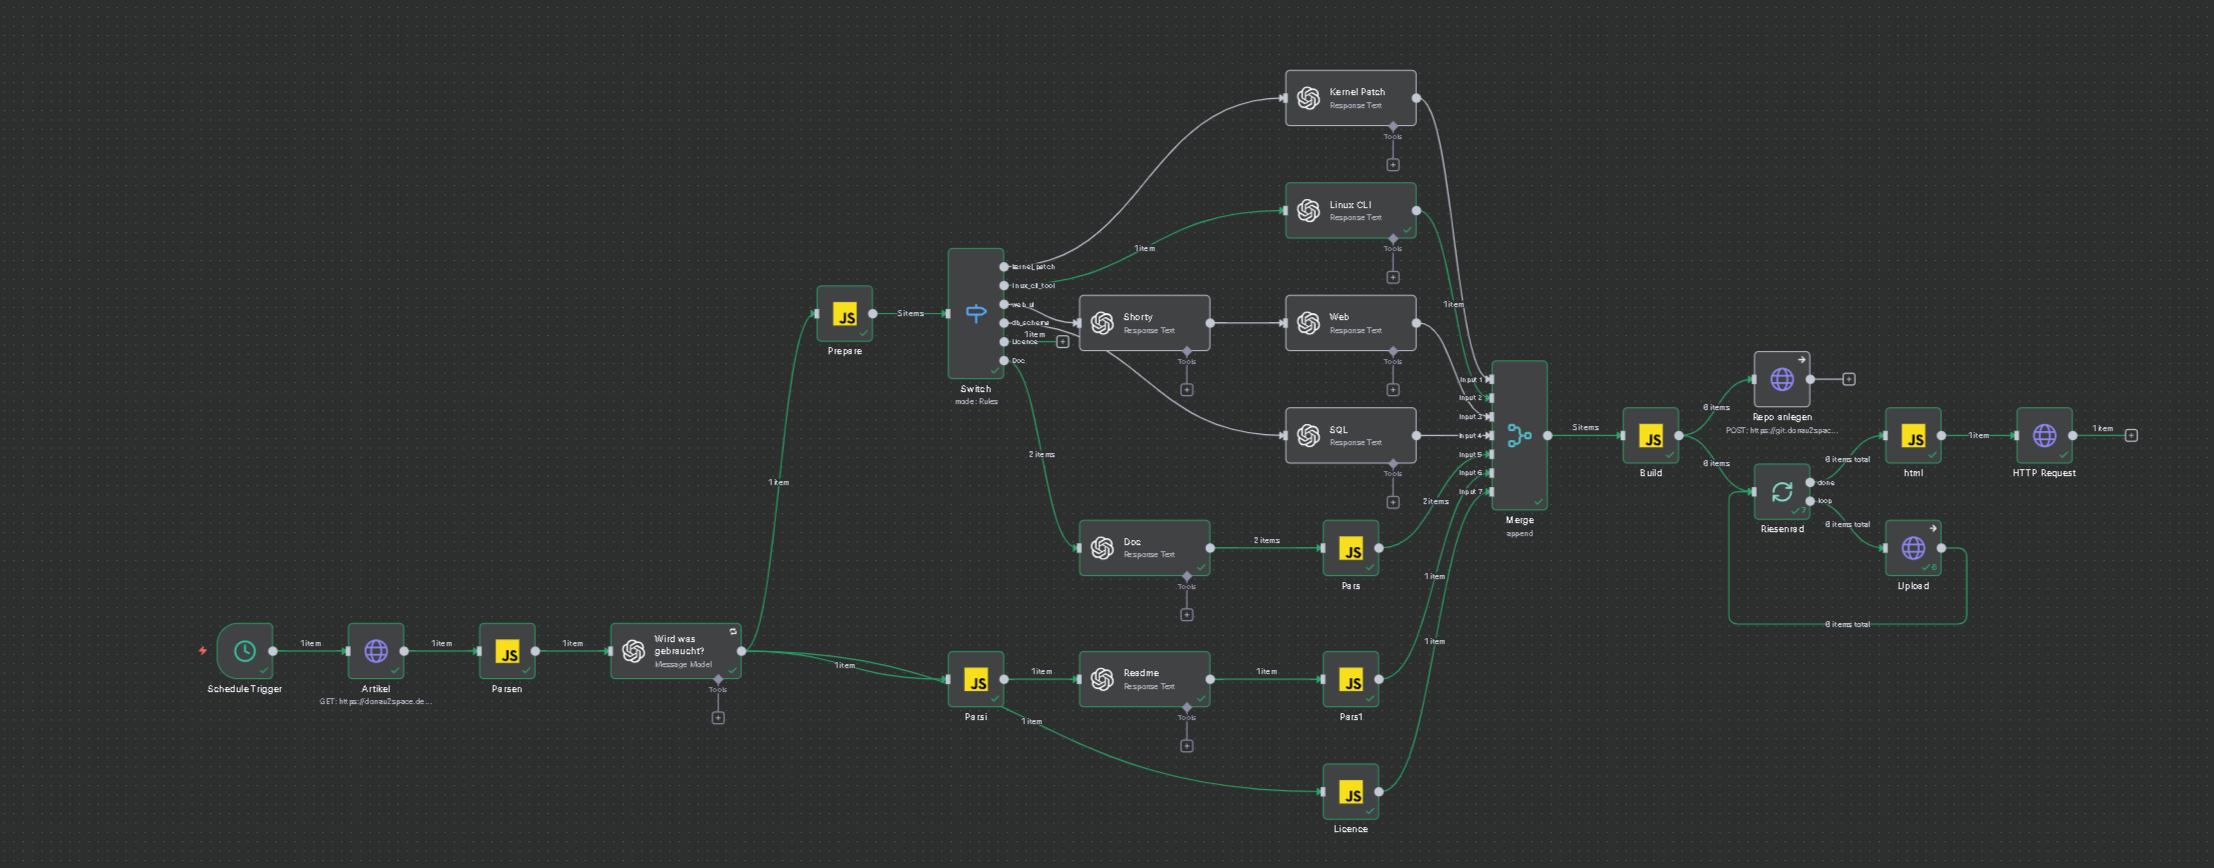Open the Repo anlegen node
2214x868 pixels.
pyautogui.click(x=1781, y=379)
